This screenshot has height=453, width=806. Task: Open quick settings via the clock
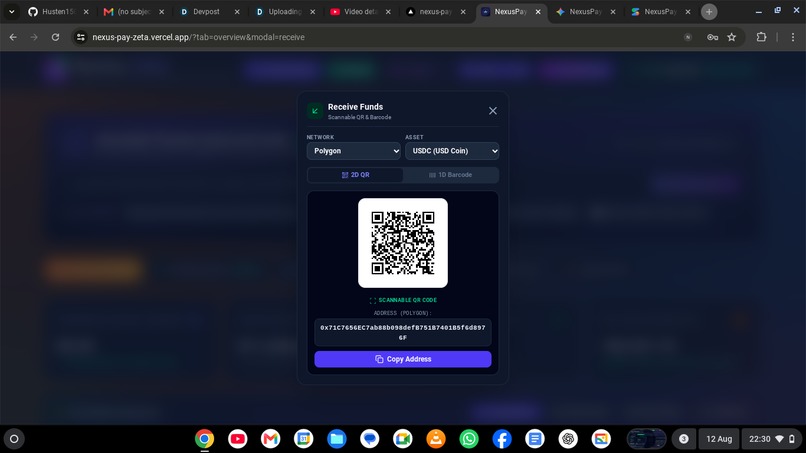772,439
